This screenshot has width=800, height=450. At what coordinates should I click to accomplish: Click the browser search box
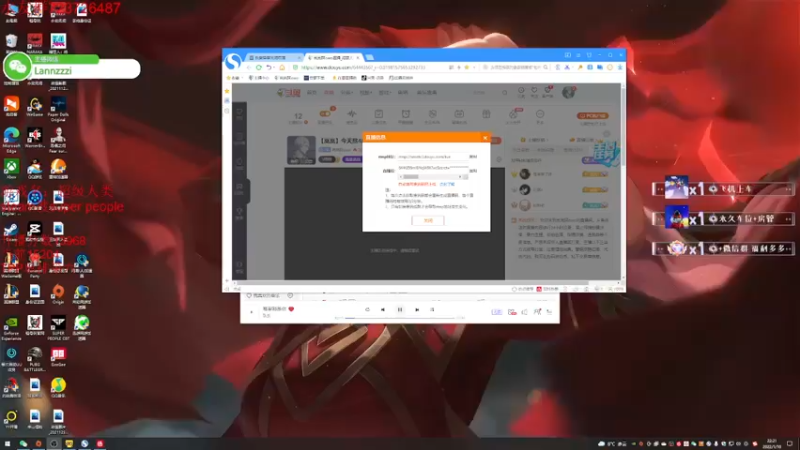[513, 67]
